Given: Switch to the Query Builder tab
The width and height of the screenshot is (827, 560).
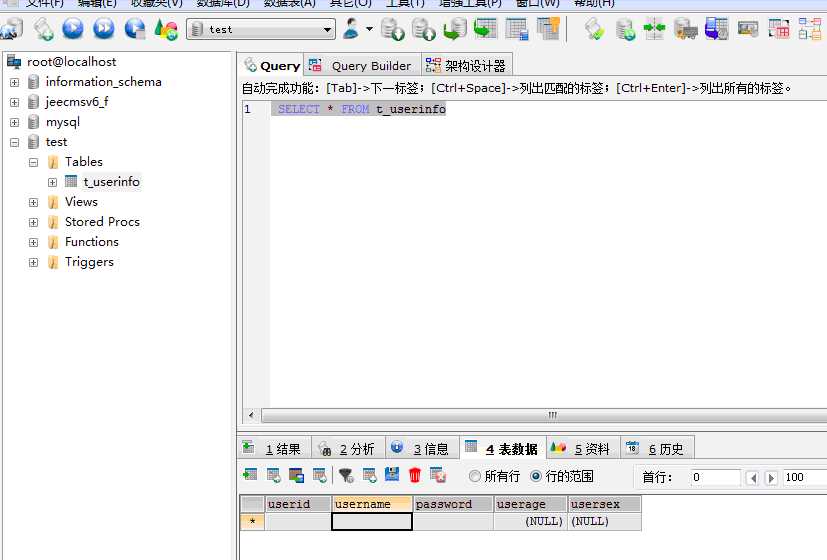Looking at the screenshot, I should click(362, 65).
